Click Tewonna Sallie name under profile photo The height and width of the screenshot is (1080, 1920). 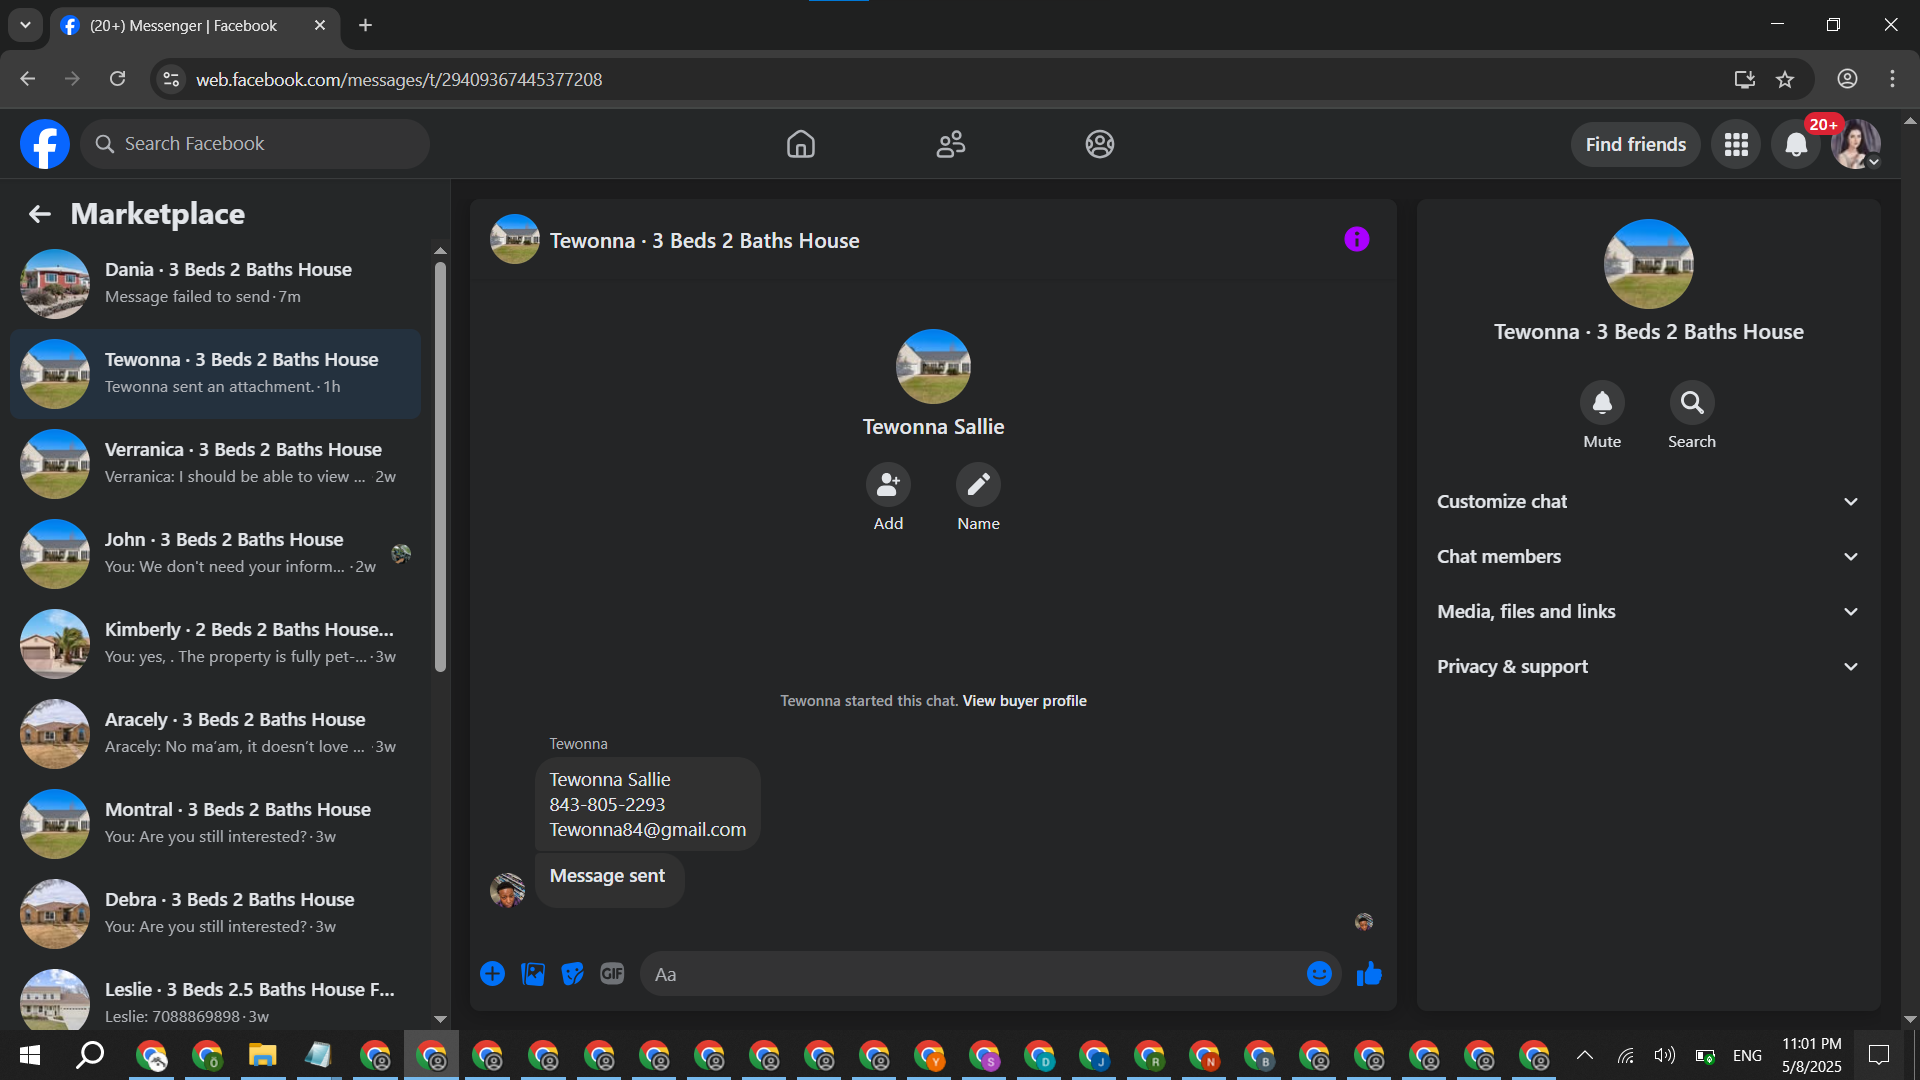click(x=933, y=427)
